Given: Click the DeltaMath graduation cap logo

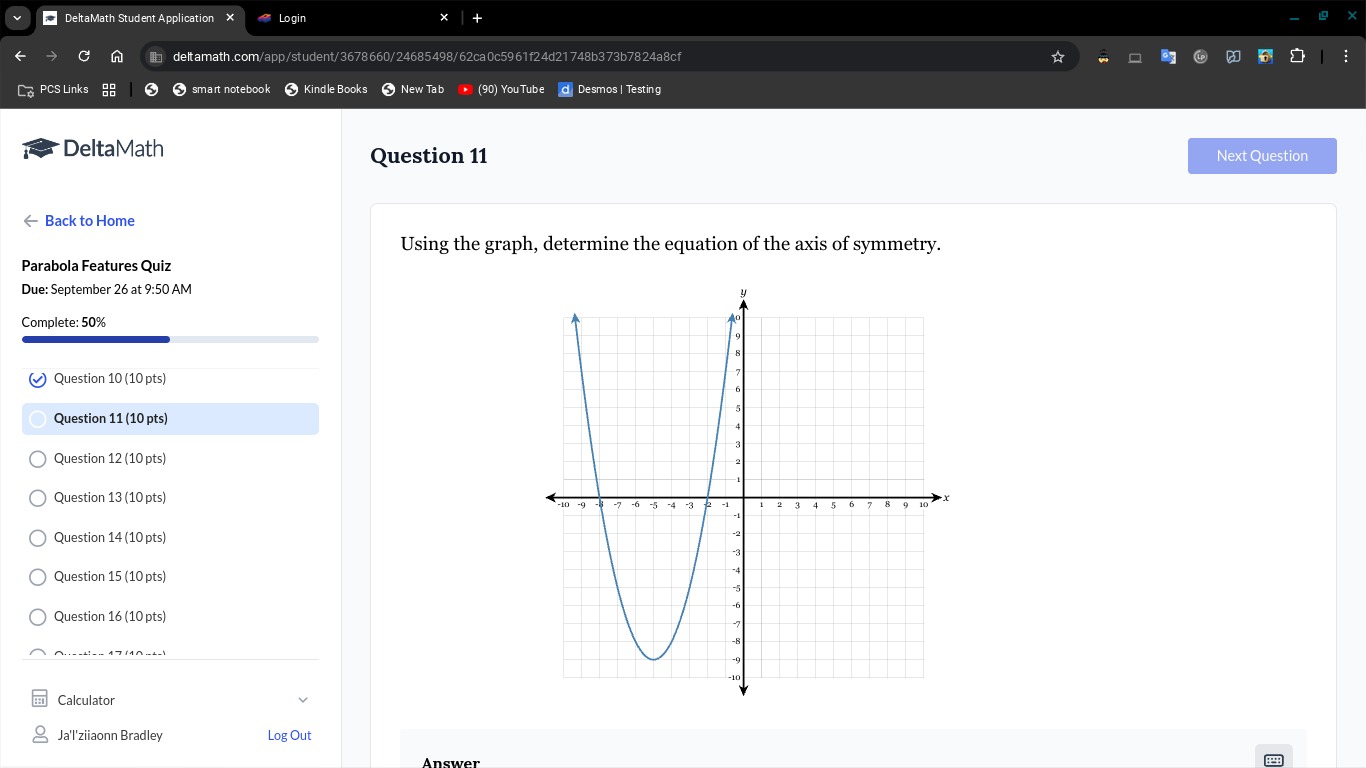Looking at the screenshot, I should pyautogui.click(x=40, y=148).
